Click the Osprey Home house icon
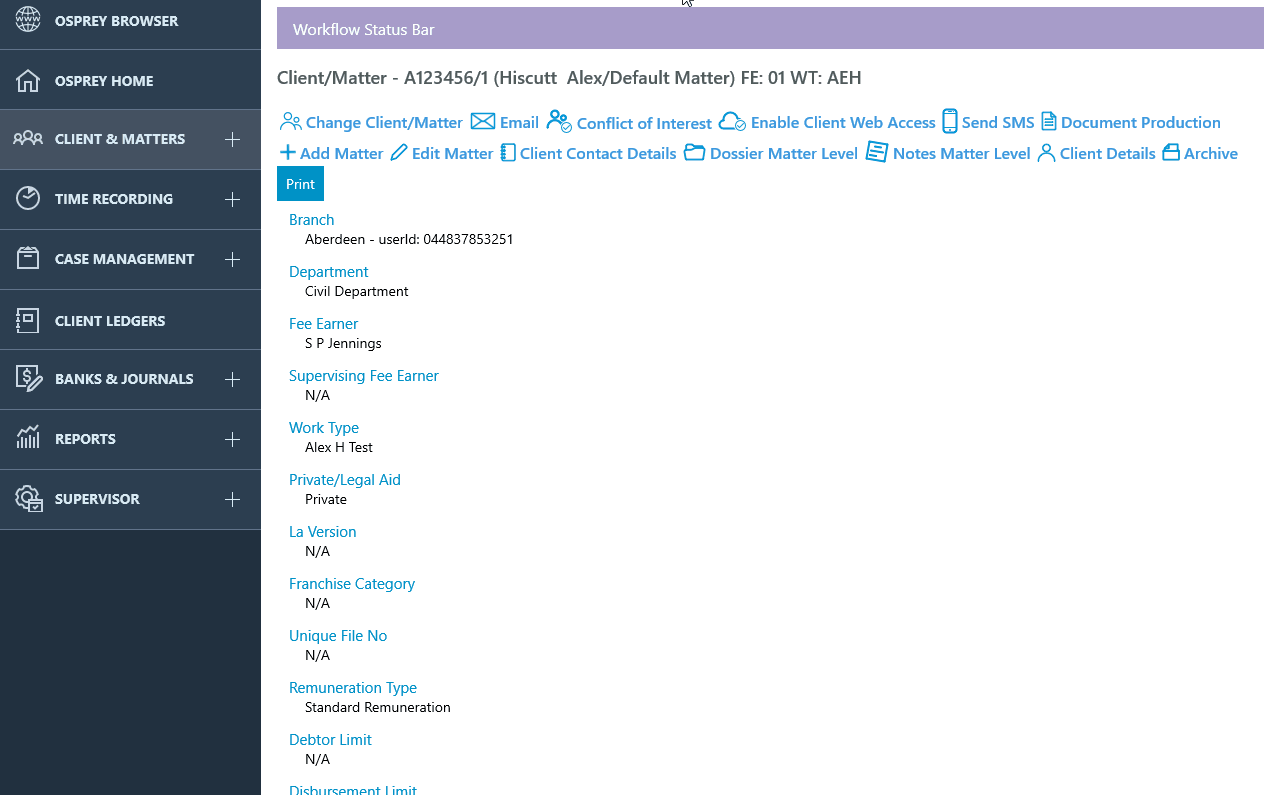The image size is (1264, 795). pos(28,81)
